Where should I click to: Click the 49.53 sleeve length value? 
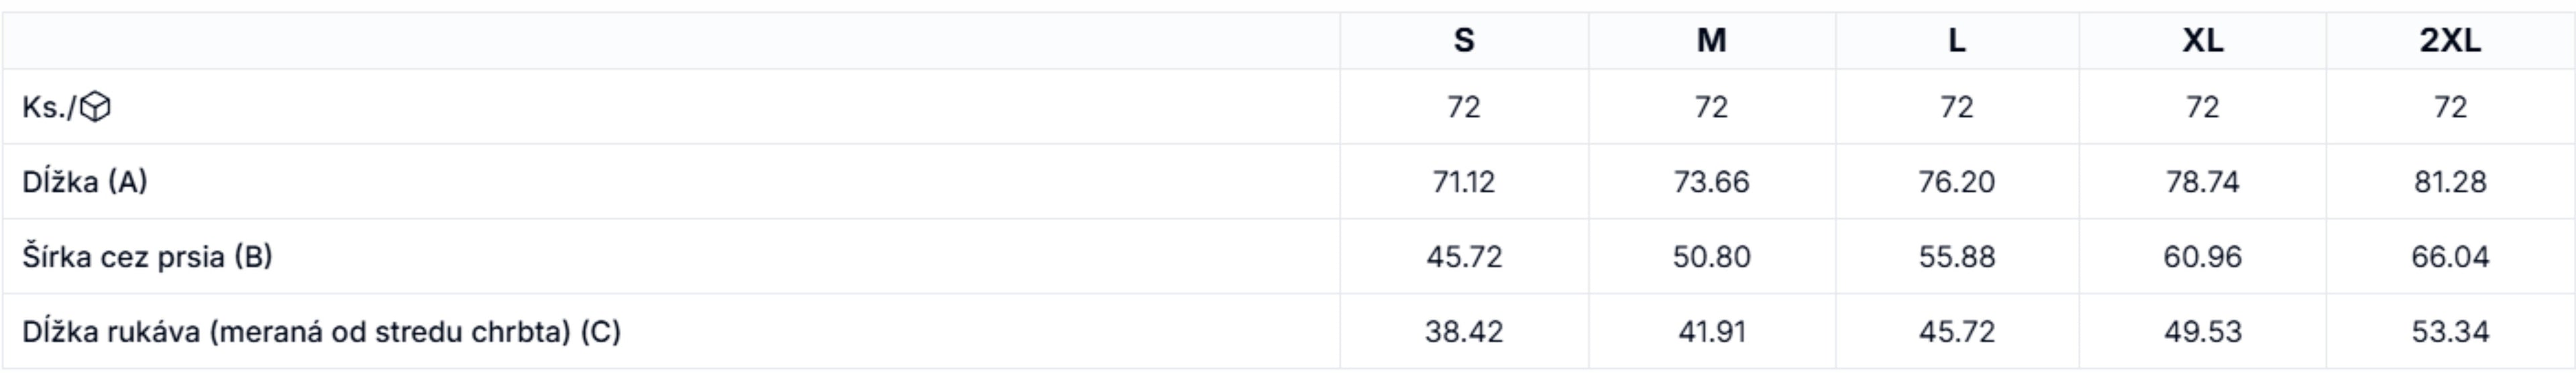coord(2203,332)
